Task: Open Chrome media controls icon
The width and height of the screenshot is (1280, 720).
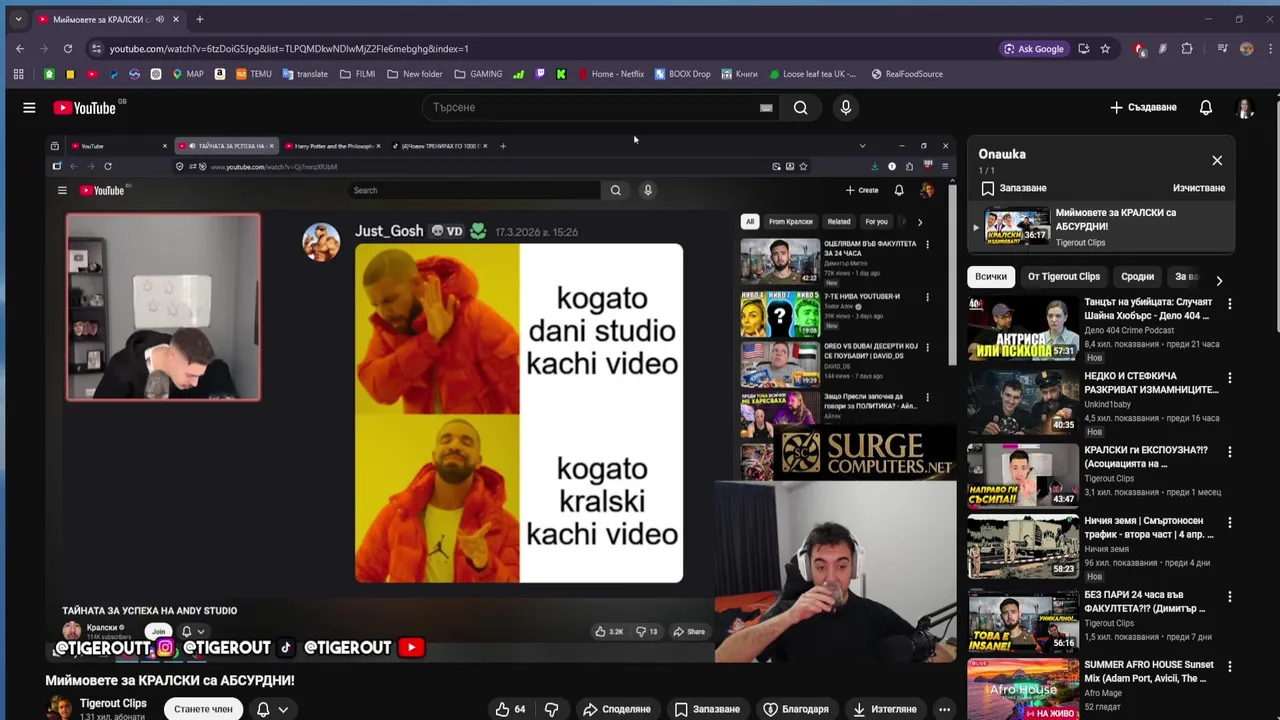Action: click(x=1222, y=48)
